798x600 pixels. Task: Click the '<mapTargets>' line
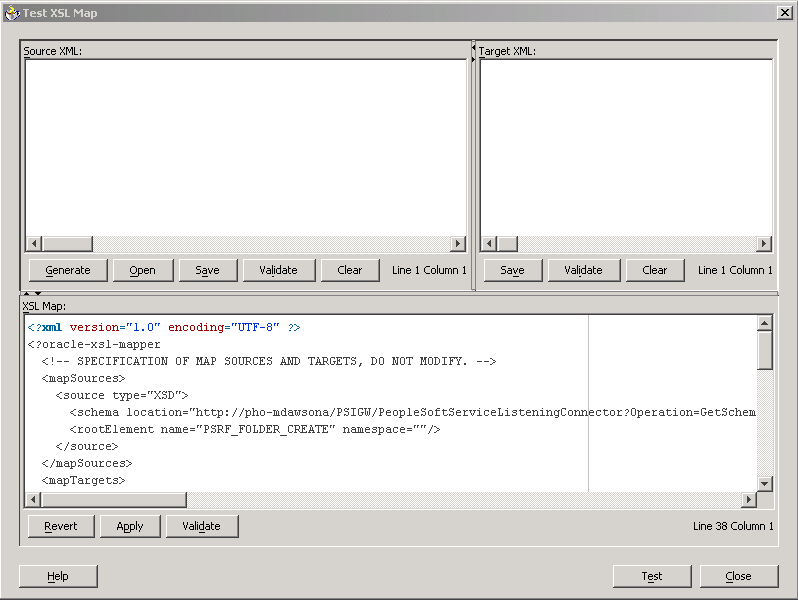[x=83, y=480]
